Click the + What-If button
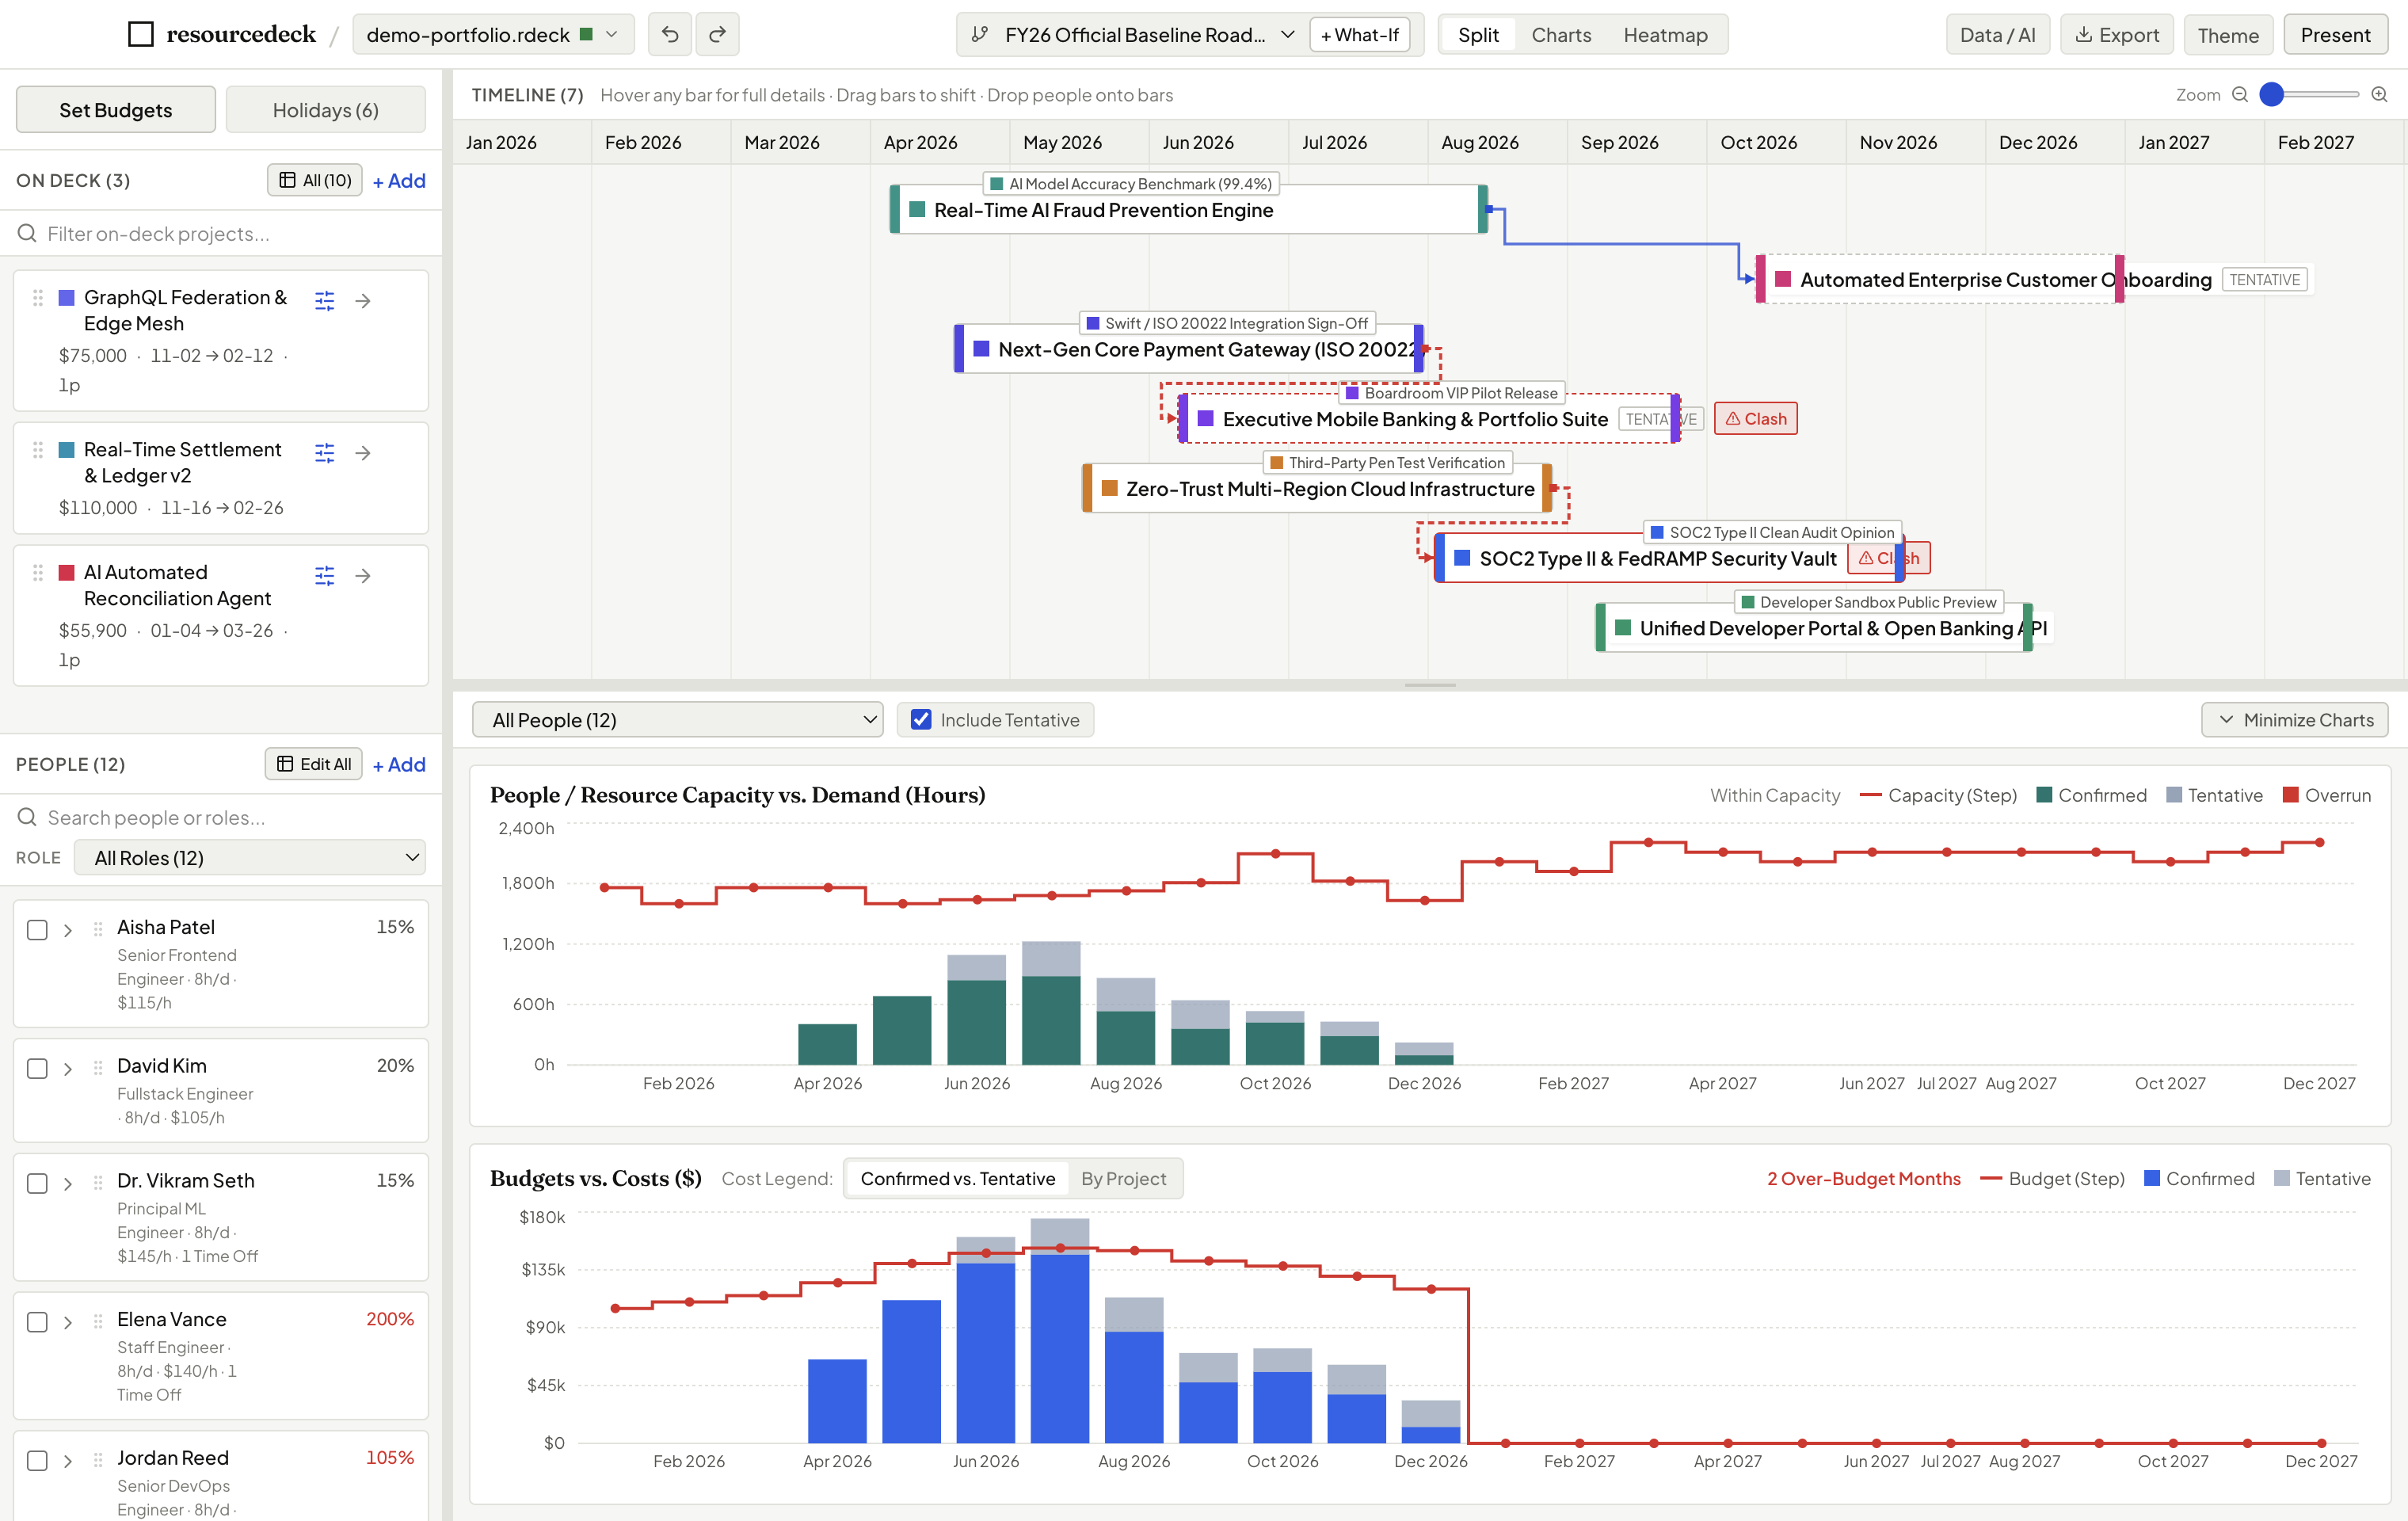Screen dimensions: 2408x1521 point(1360,35)
